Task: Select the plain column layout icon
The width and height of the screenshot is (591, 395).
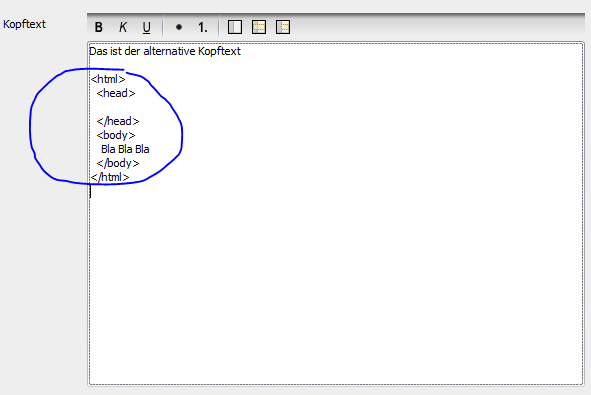Action: (x=235, y=27)
